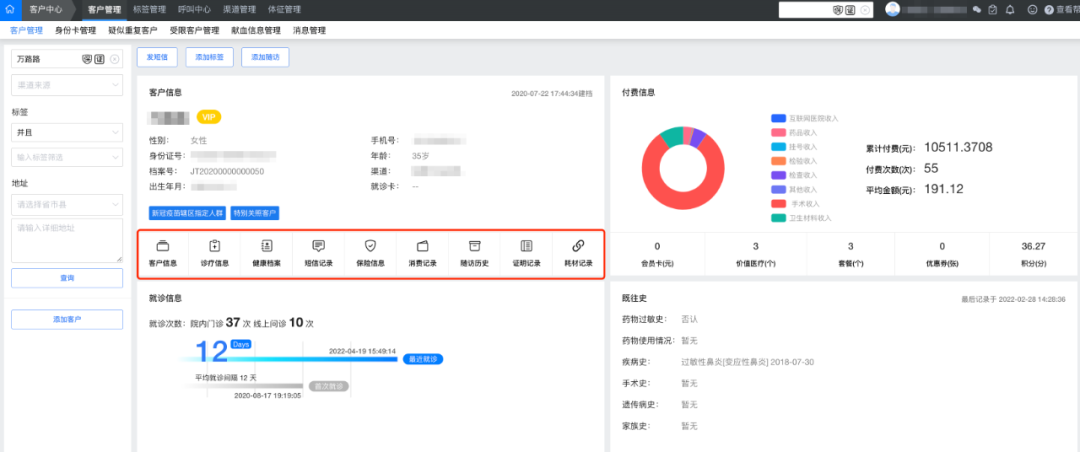1080x452 pixels.
Task: Open the 请选择省市县 region dropdown
Action: pyautogui.click(x=68, y=204)
